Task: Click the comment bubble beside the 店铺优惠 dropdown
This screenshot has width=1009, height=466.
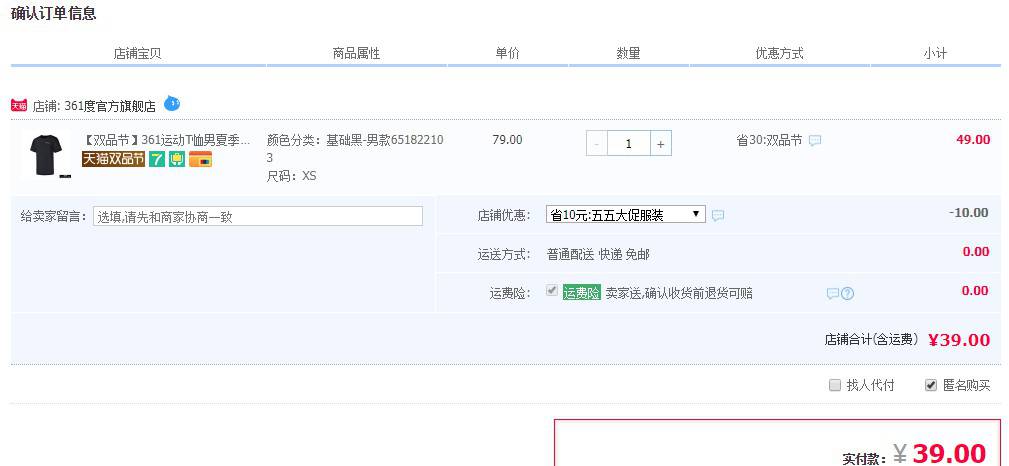Action: point(718,216)
